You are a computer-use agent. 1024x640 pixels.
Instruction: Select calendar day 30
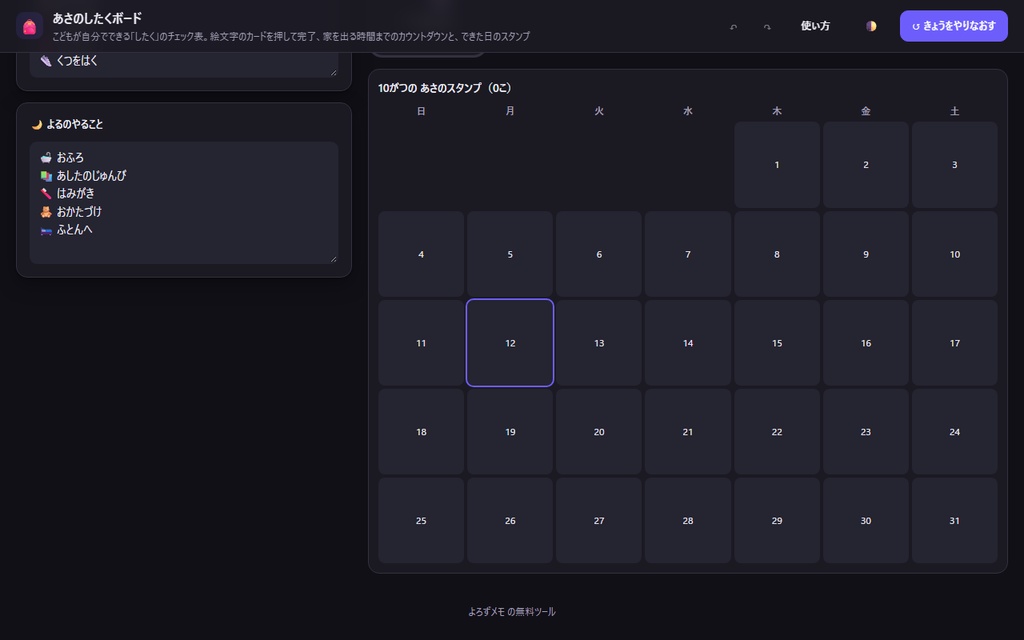point(865,520)
